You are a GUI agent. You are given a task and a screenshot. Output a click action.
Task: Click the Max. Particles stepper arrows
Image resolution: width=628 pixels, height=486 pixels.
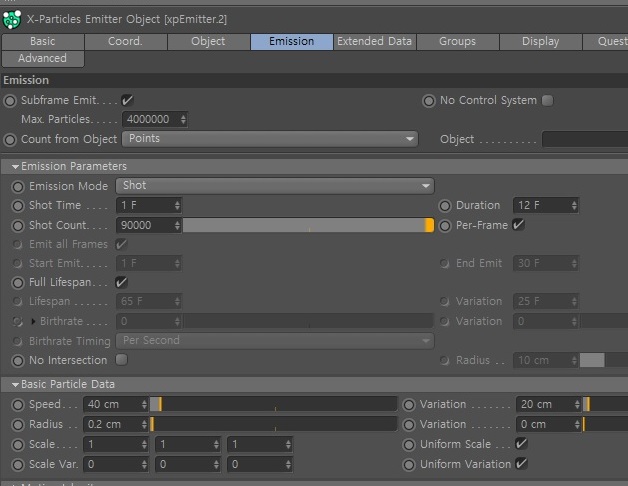[x=183, y=119]
